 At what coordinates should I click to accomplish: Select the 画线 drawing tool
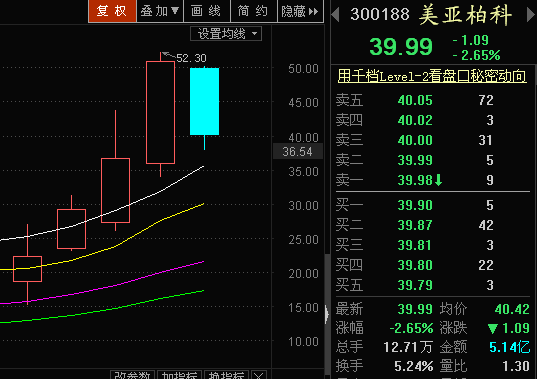tap(207, 11)
